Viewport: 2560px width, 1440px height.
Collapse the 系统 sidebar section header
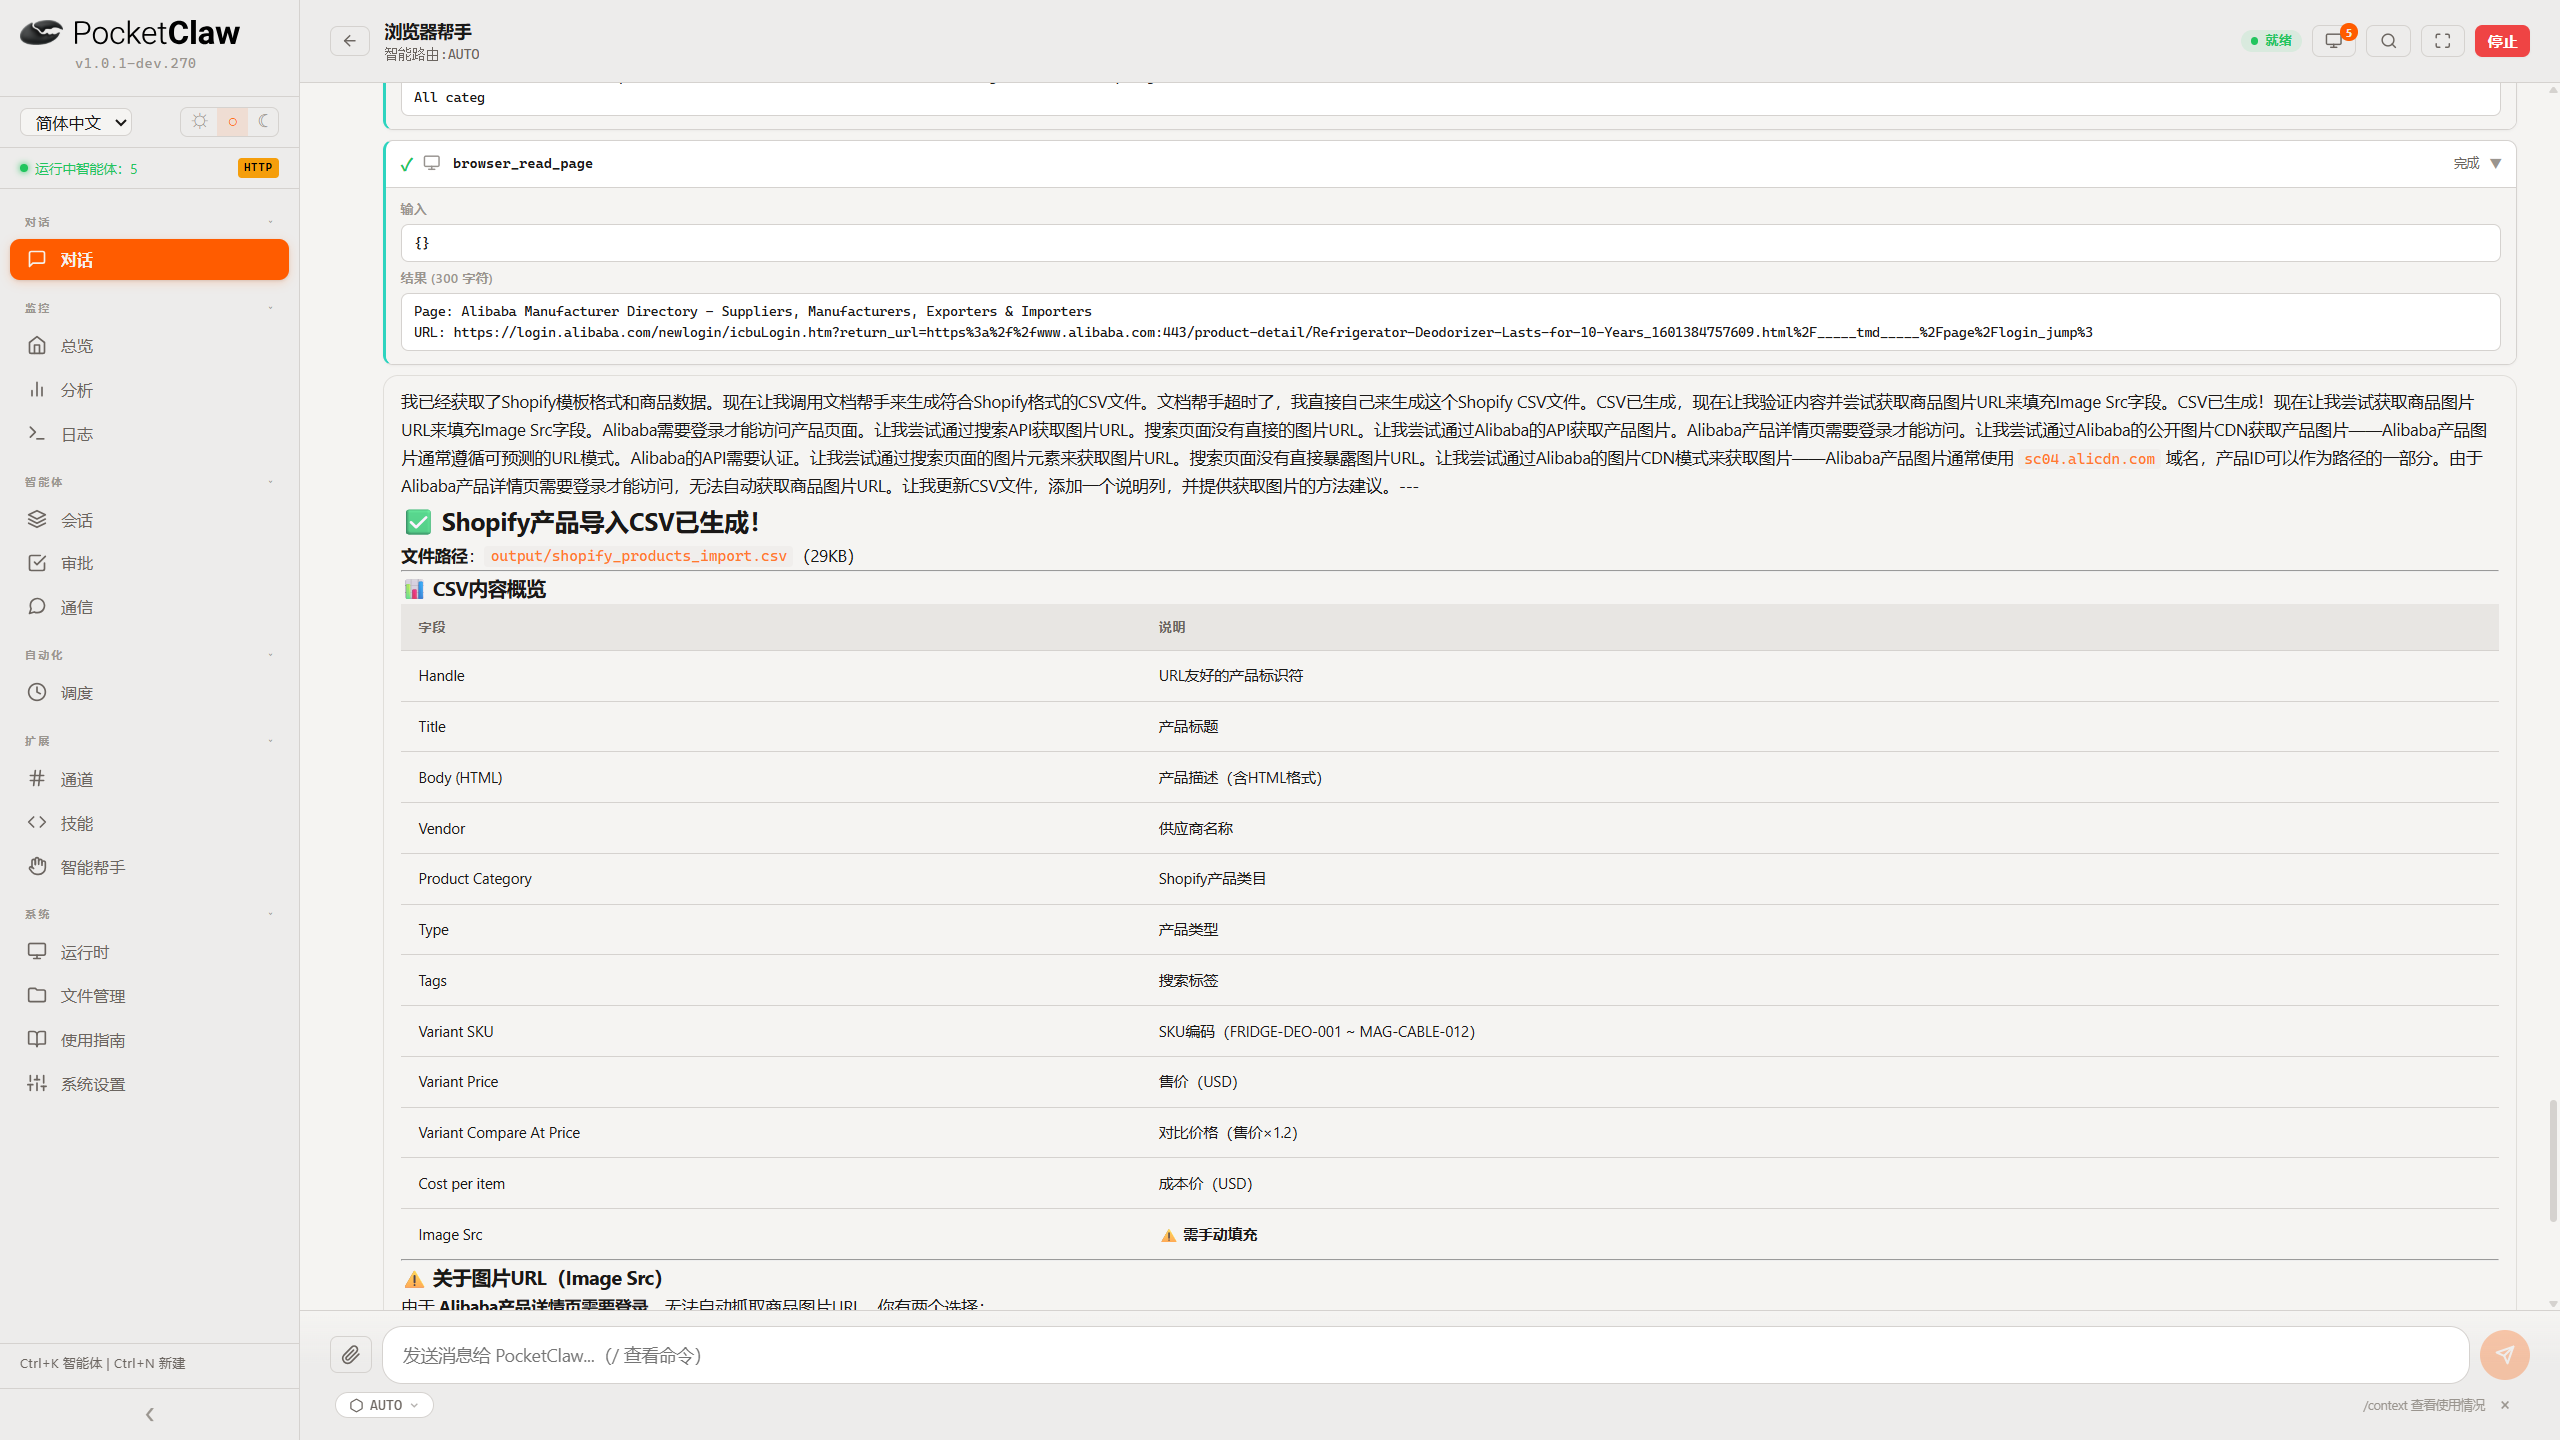tap(149, 914)
